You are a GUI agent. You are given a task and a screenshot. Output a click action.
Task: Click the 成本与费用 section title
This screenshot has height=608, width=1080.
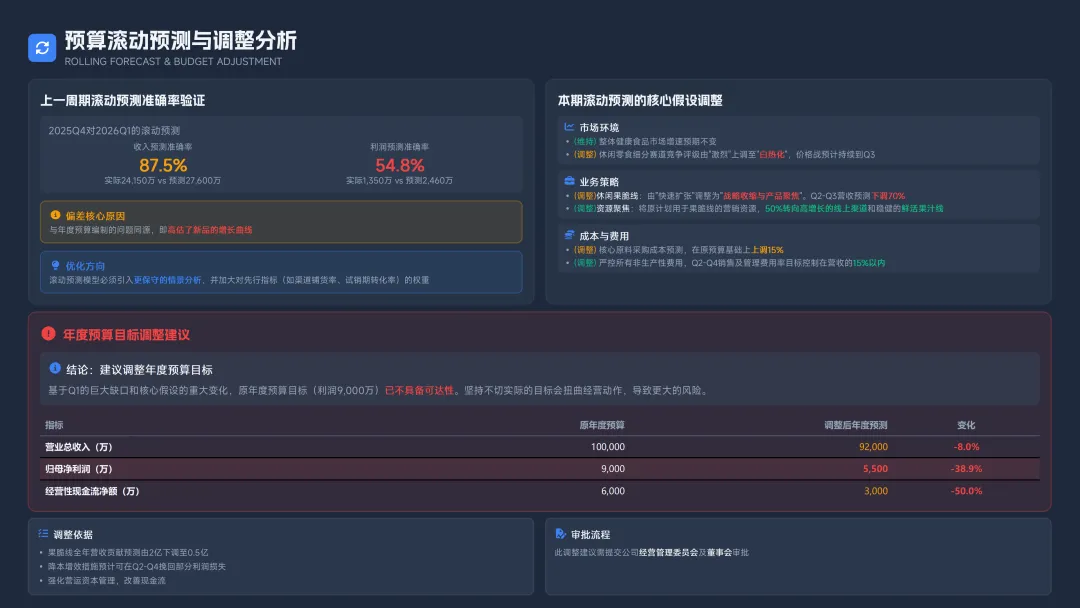pos(604,236)
